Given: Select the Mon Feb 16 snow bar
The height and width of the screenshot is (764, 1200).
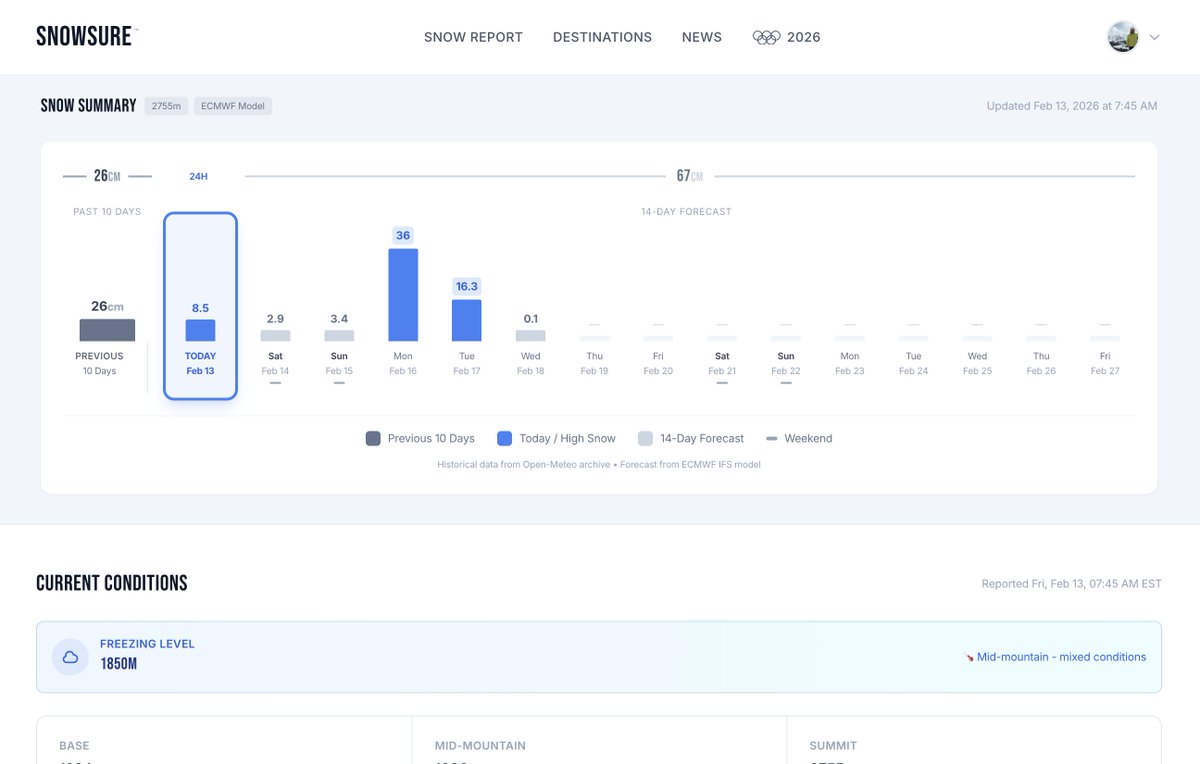Looking at the screenshot, I should point(403,295).
